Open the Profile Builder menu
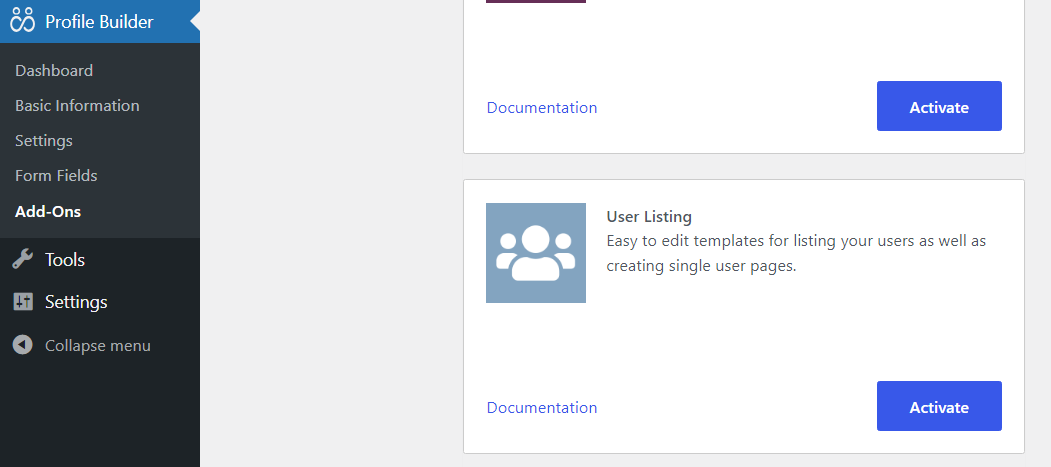 click(100, 21)
